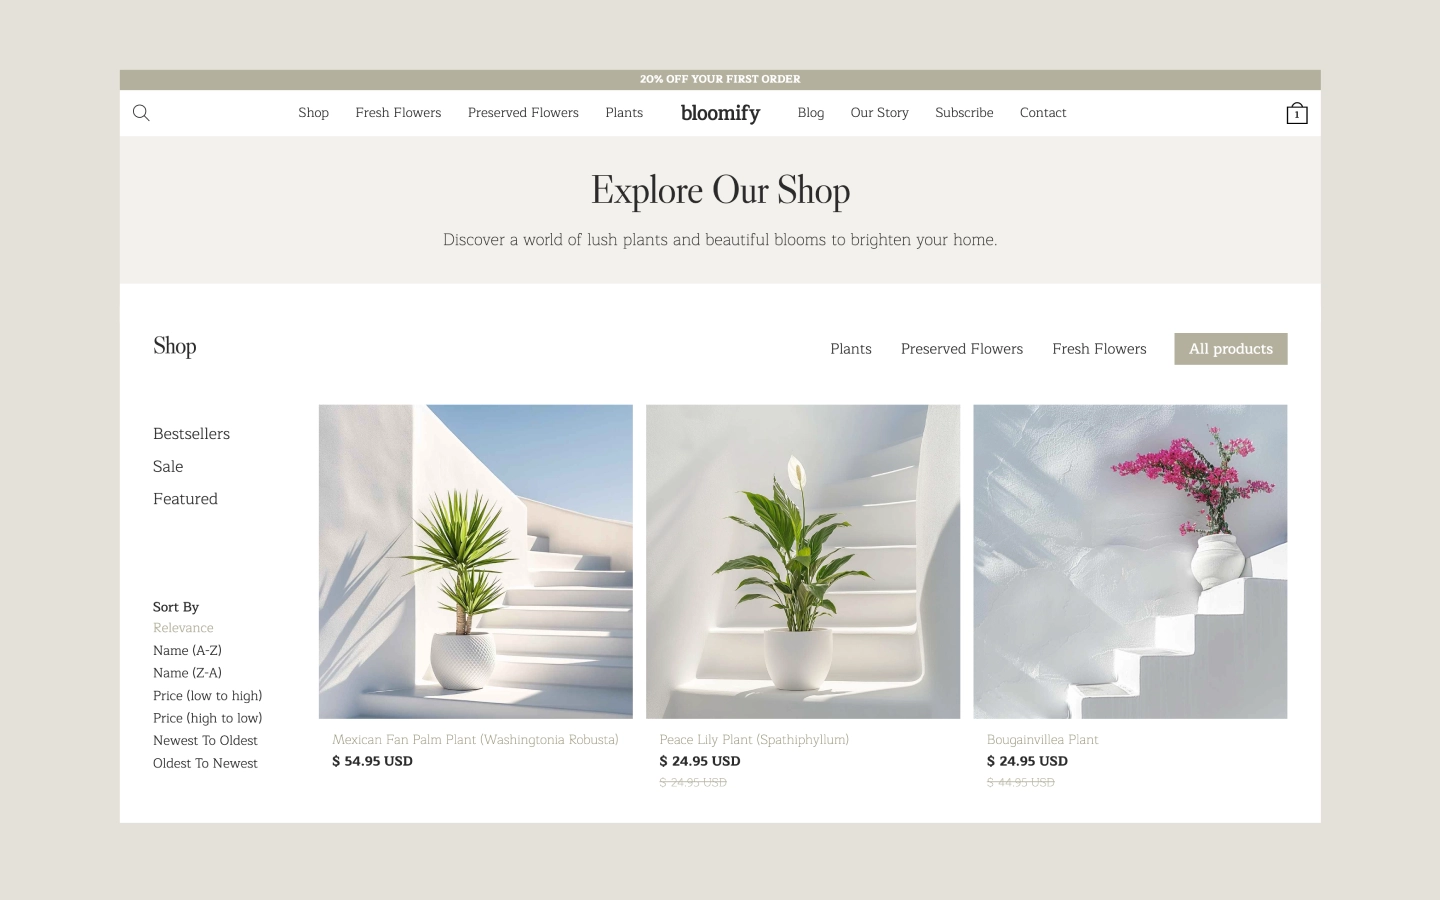The width and height of the screenshot is (1440, 900).
Task: Open the Blog navigation item
Action: 810,113
